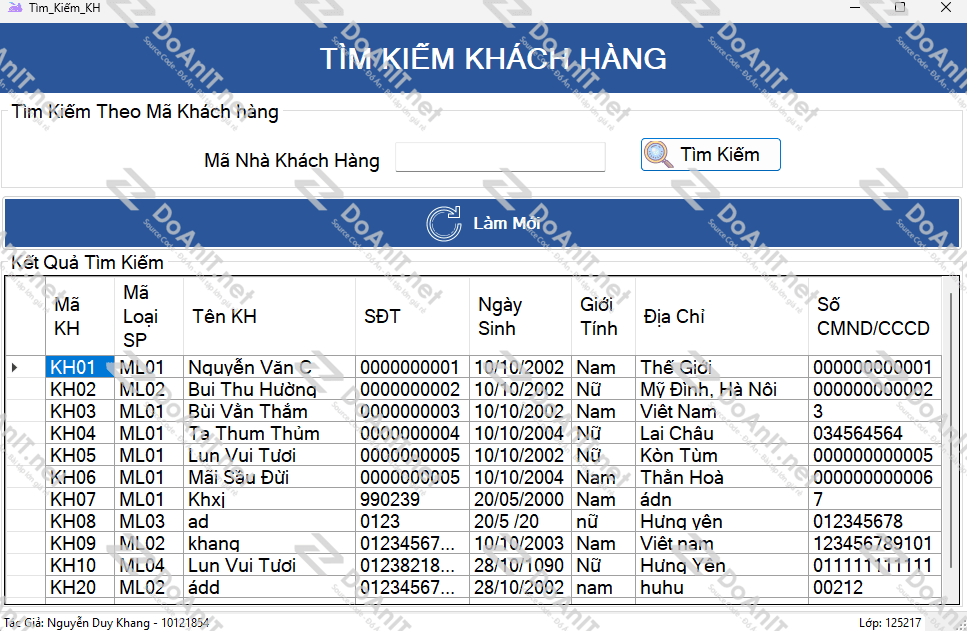Click the phone cell 0000000001
Viewport: 967px width, 631px height.
click(x=413, y=368)
